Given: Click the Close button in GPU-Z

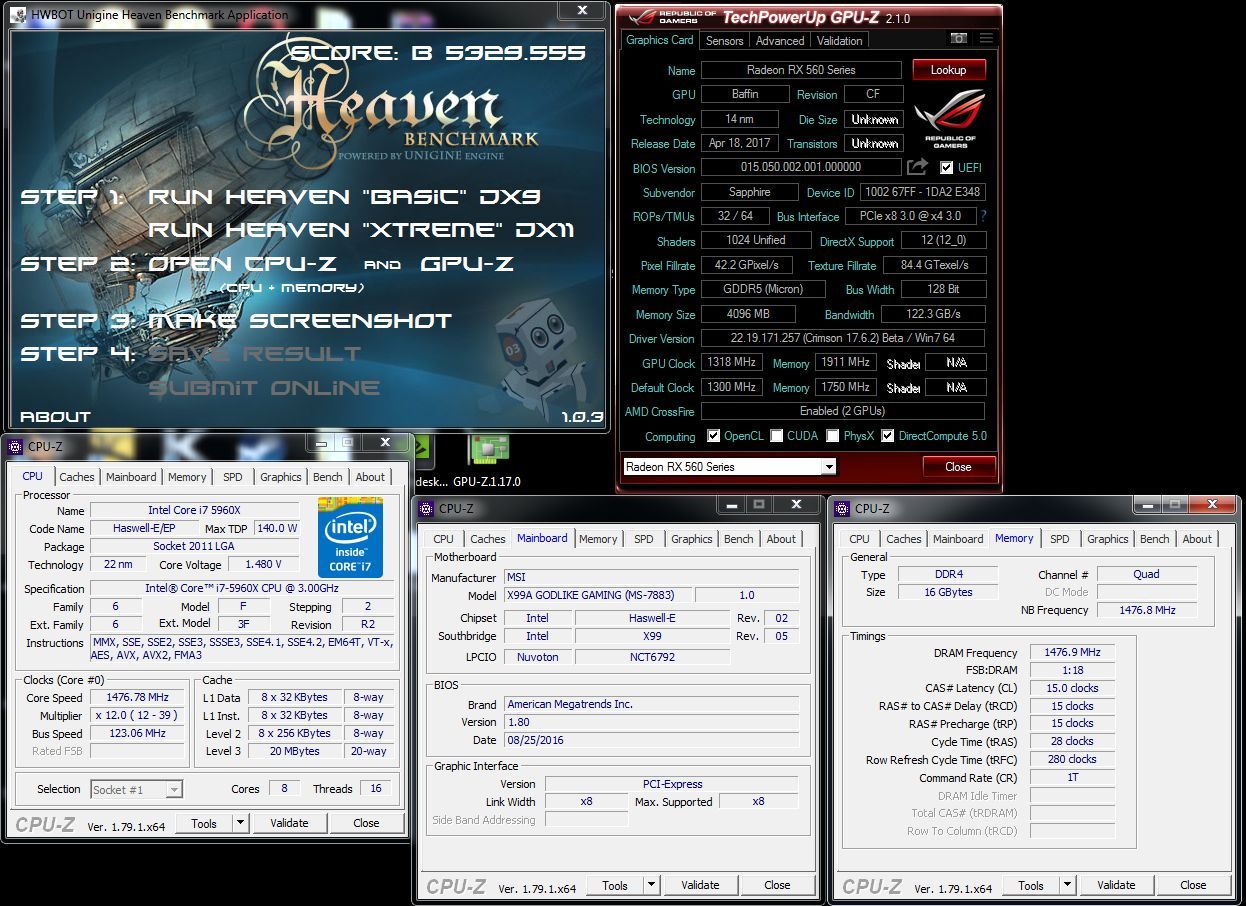Looking at the screenshot, I should click(x=958, y=467).
